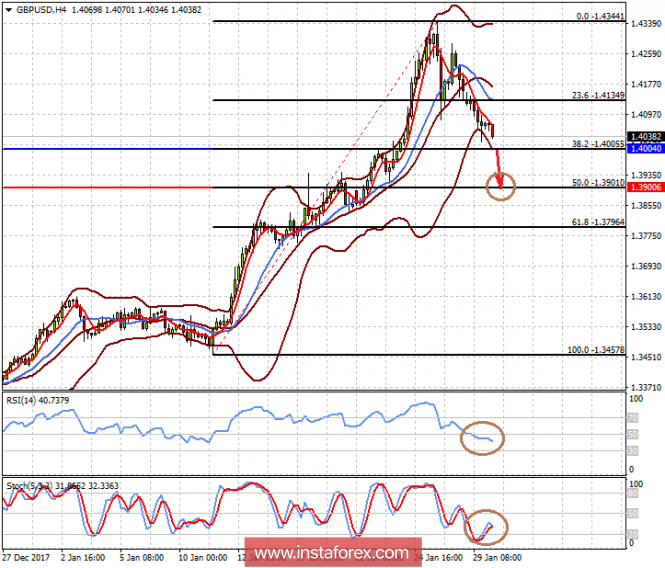Click the 29 Jan 08:00 date label
Image resolution: width=665 pixels, height=568 pixels.
tap(497, 557)
